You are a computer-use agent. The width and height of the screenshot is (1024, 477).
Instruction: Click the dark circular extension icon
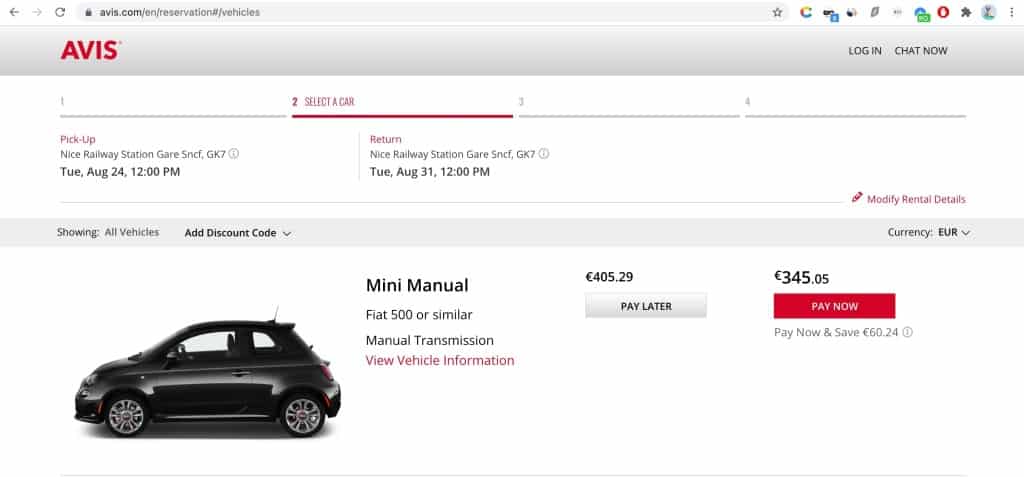click(852, 12)
